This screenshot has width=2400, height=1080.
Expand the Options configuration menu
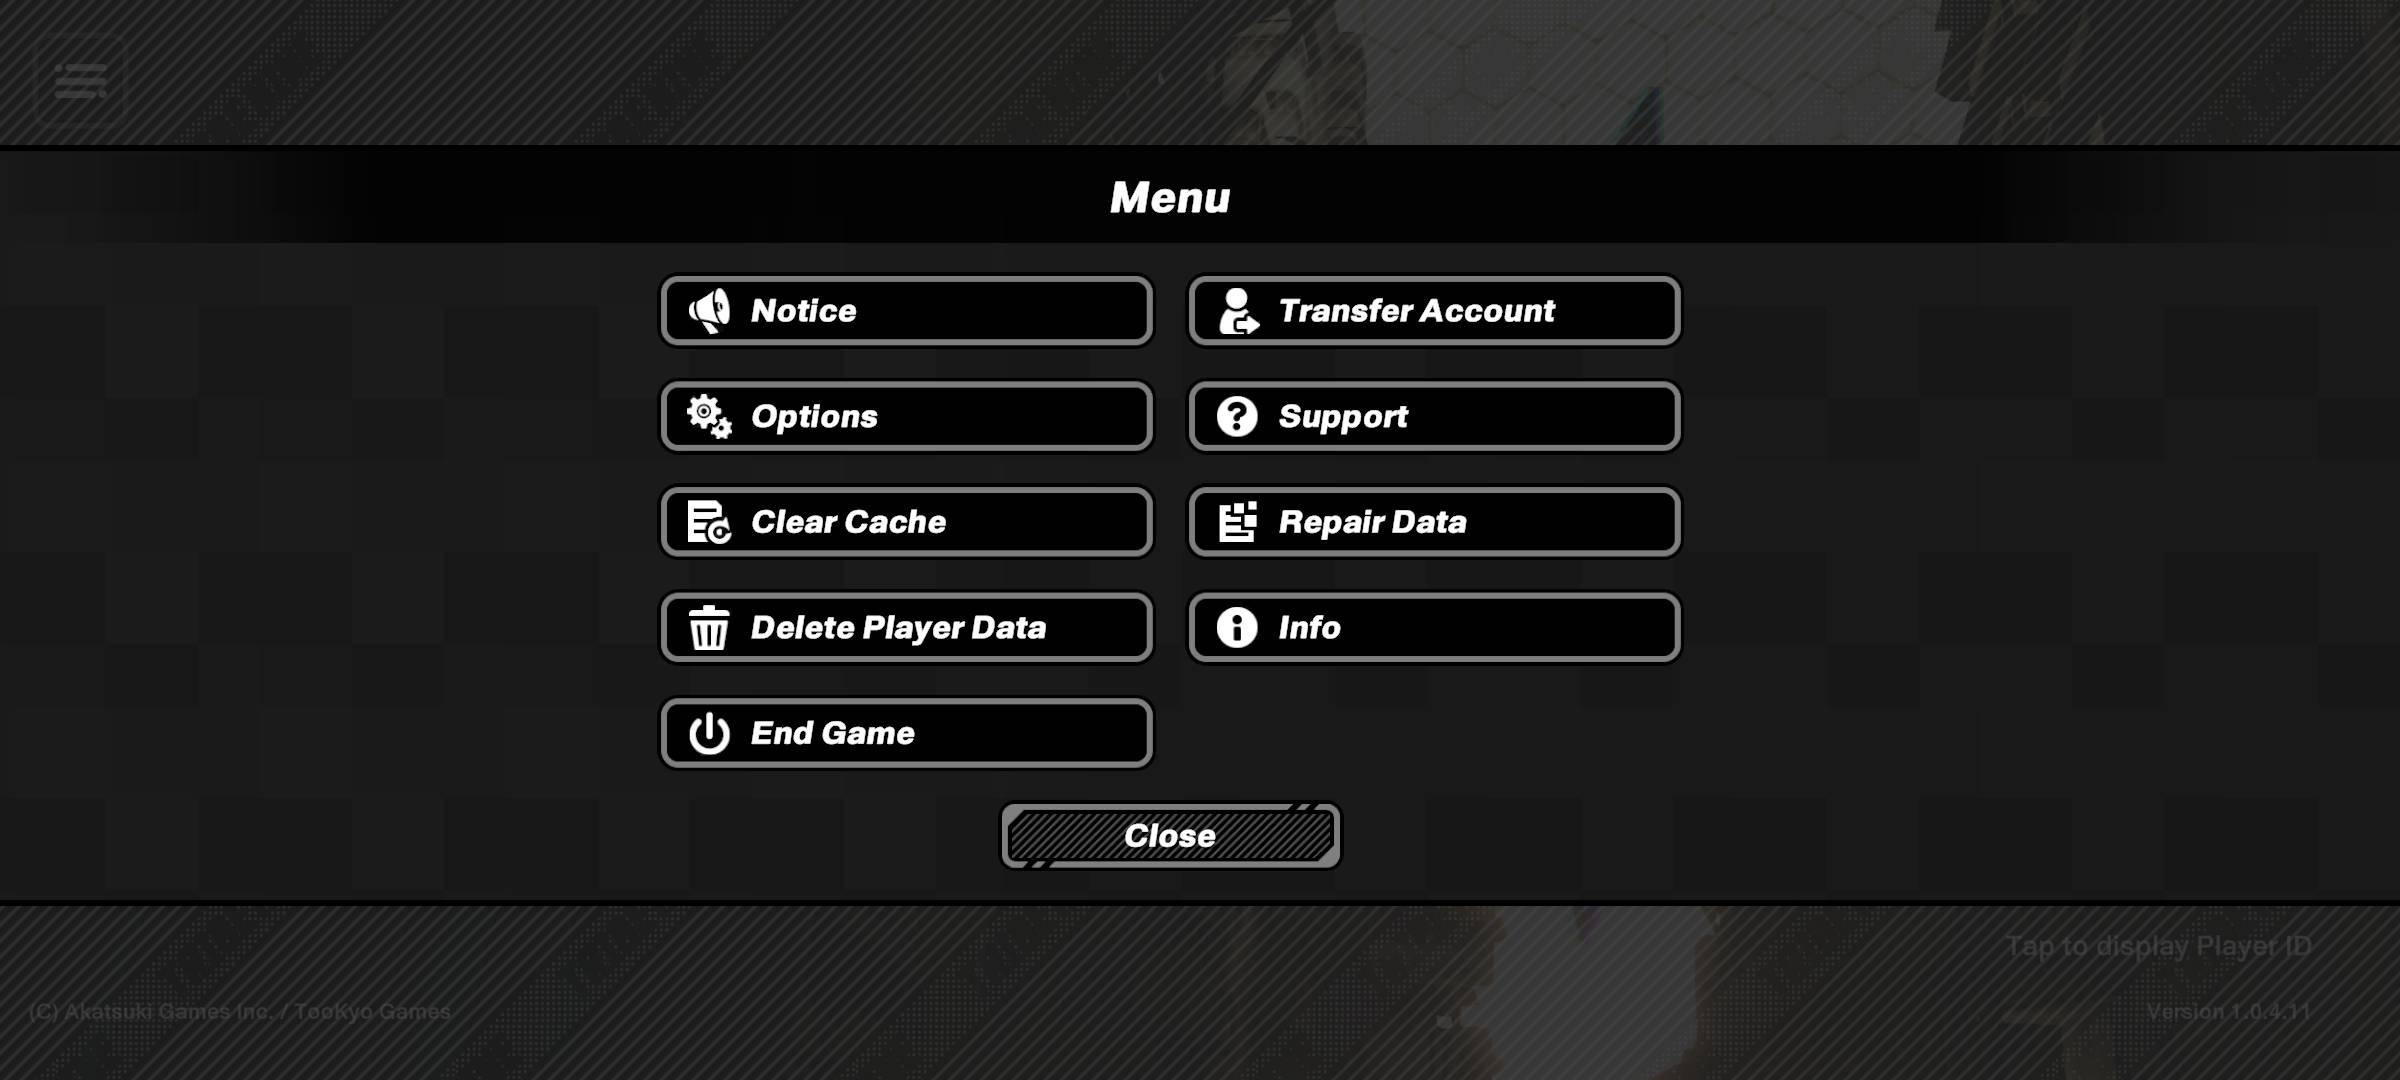click(x=908, y=415)
